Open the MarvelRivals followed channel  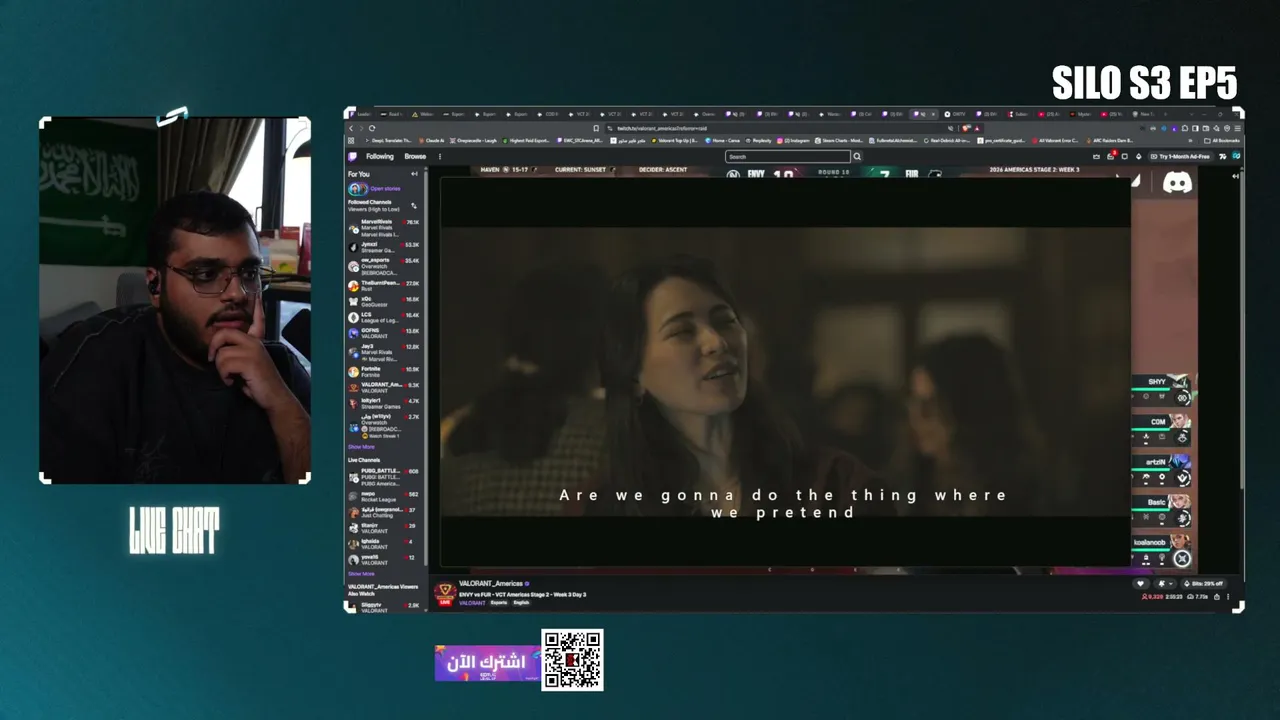[x=384, y=227]
